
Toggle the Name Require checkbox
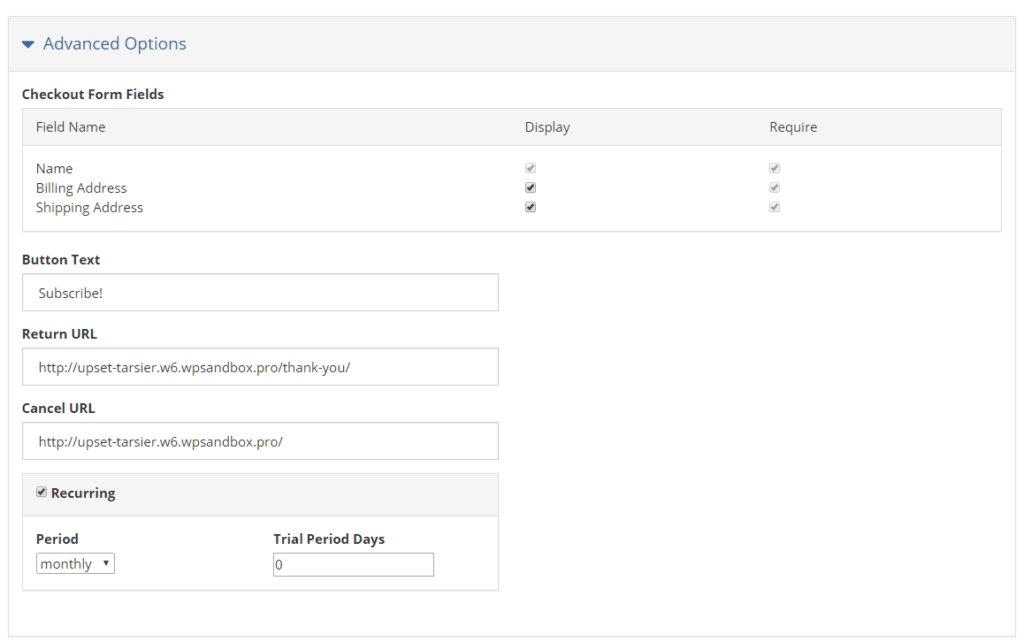[x=775, y=168]
